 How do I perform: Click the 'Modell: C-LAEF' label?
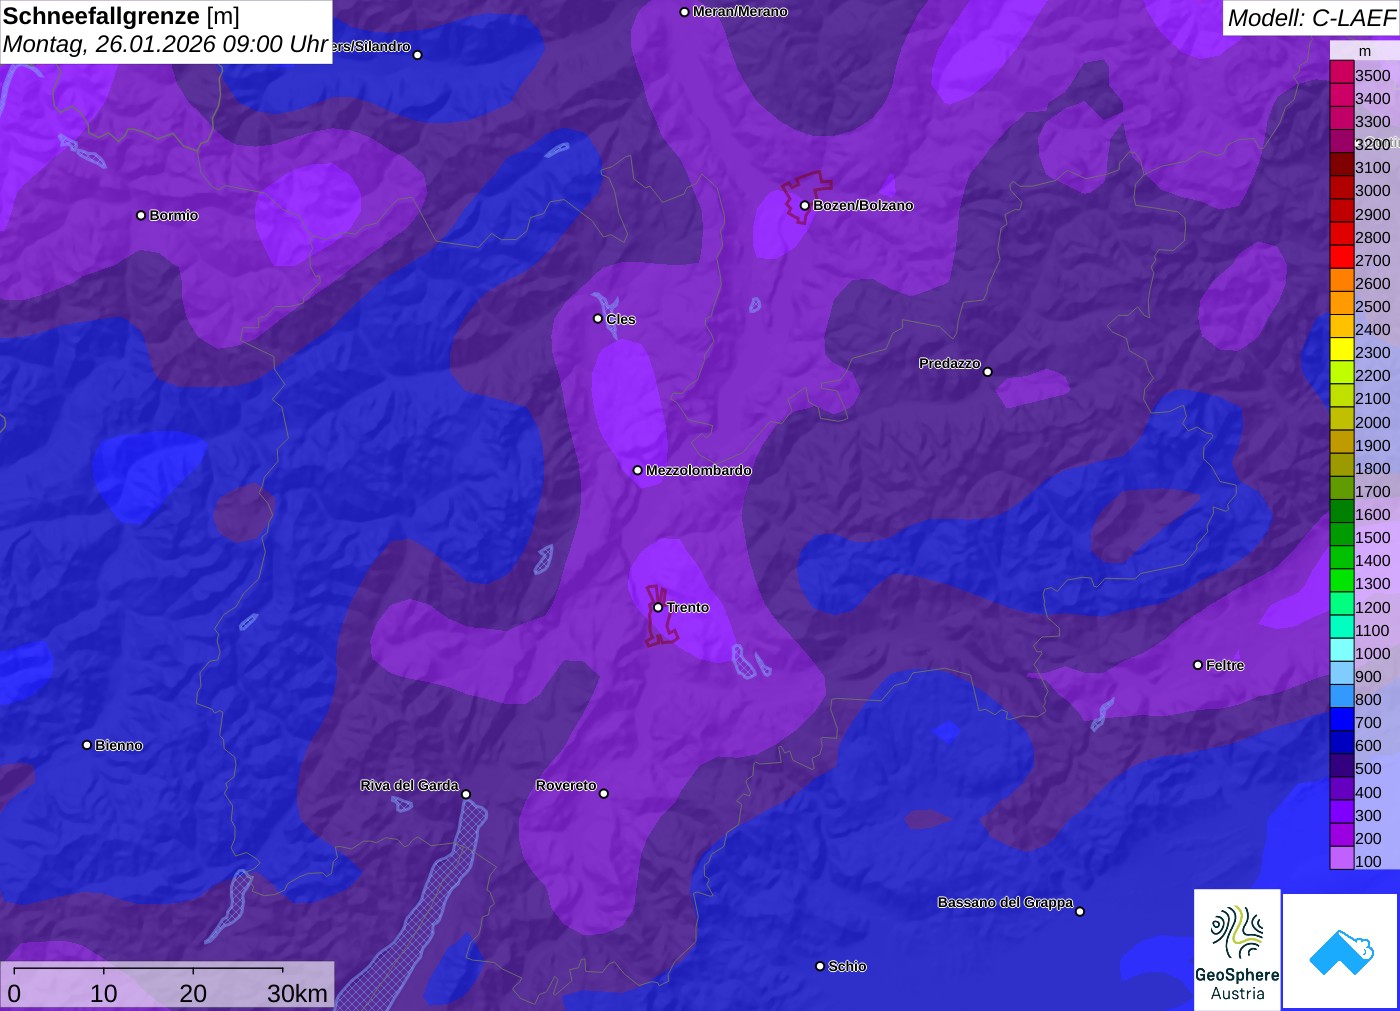(x=1311, y=18)
